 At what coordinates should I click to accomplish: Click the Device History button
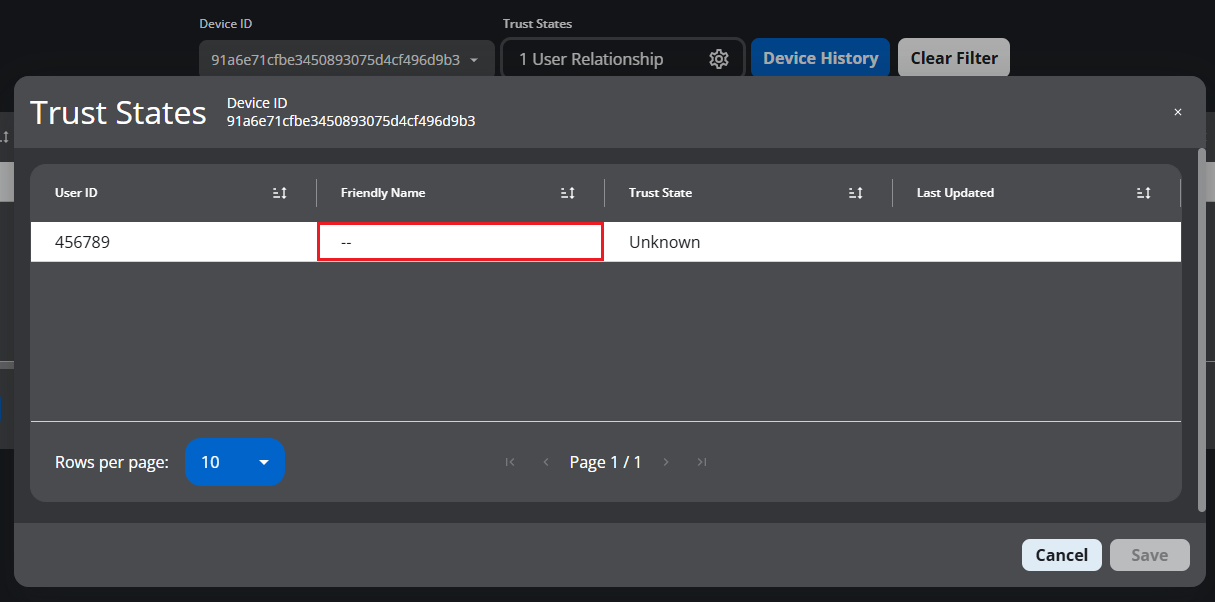click(820, 58)
